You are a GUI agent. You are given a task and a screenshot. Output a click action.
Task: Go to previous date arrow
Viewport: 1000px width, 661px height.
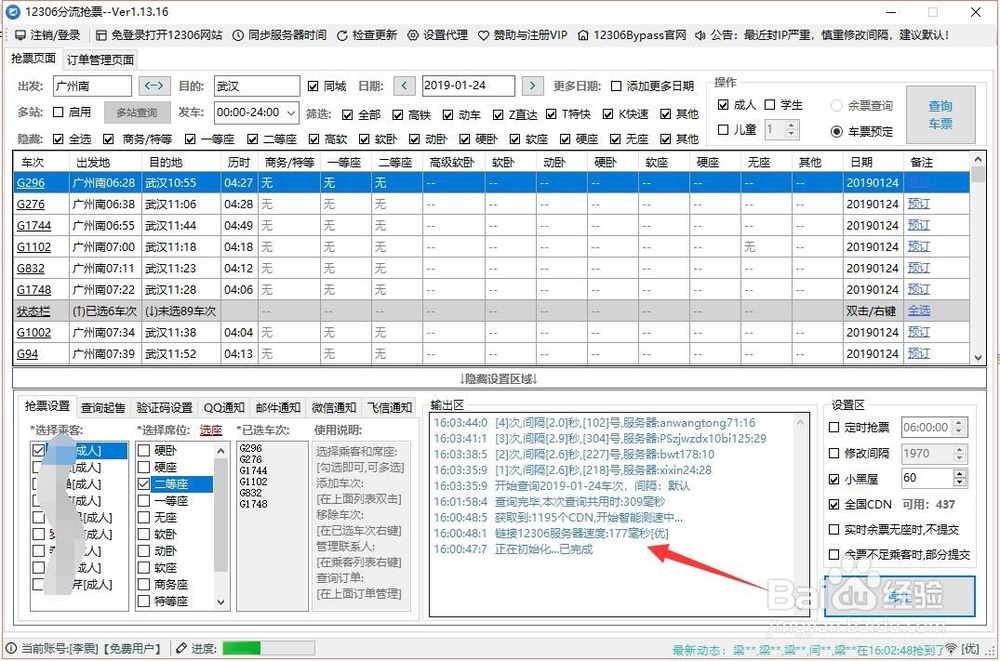404,85
